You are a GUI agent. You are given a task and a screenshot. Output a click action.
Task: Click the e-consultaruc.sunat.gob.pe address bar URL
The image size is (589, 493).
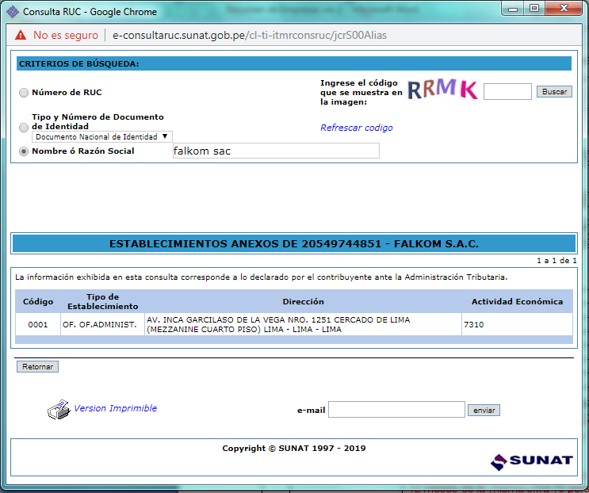tap(249, 35)
